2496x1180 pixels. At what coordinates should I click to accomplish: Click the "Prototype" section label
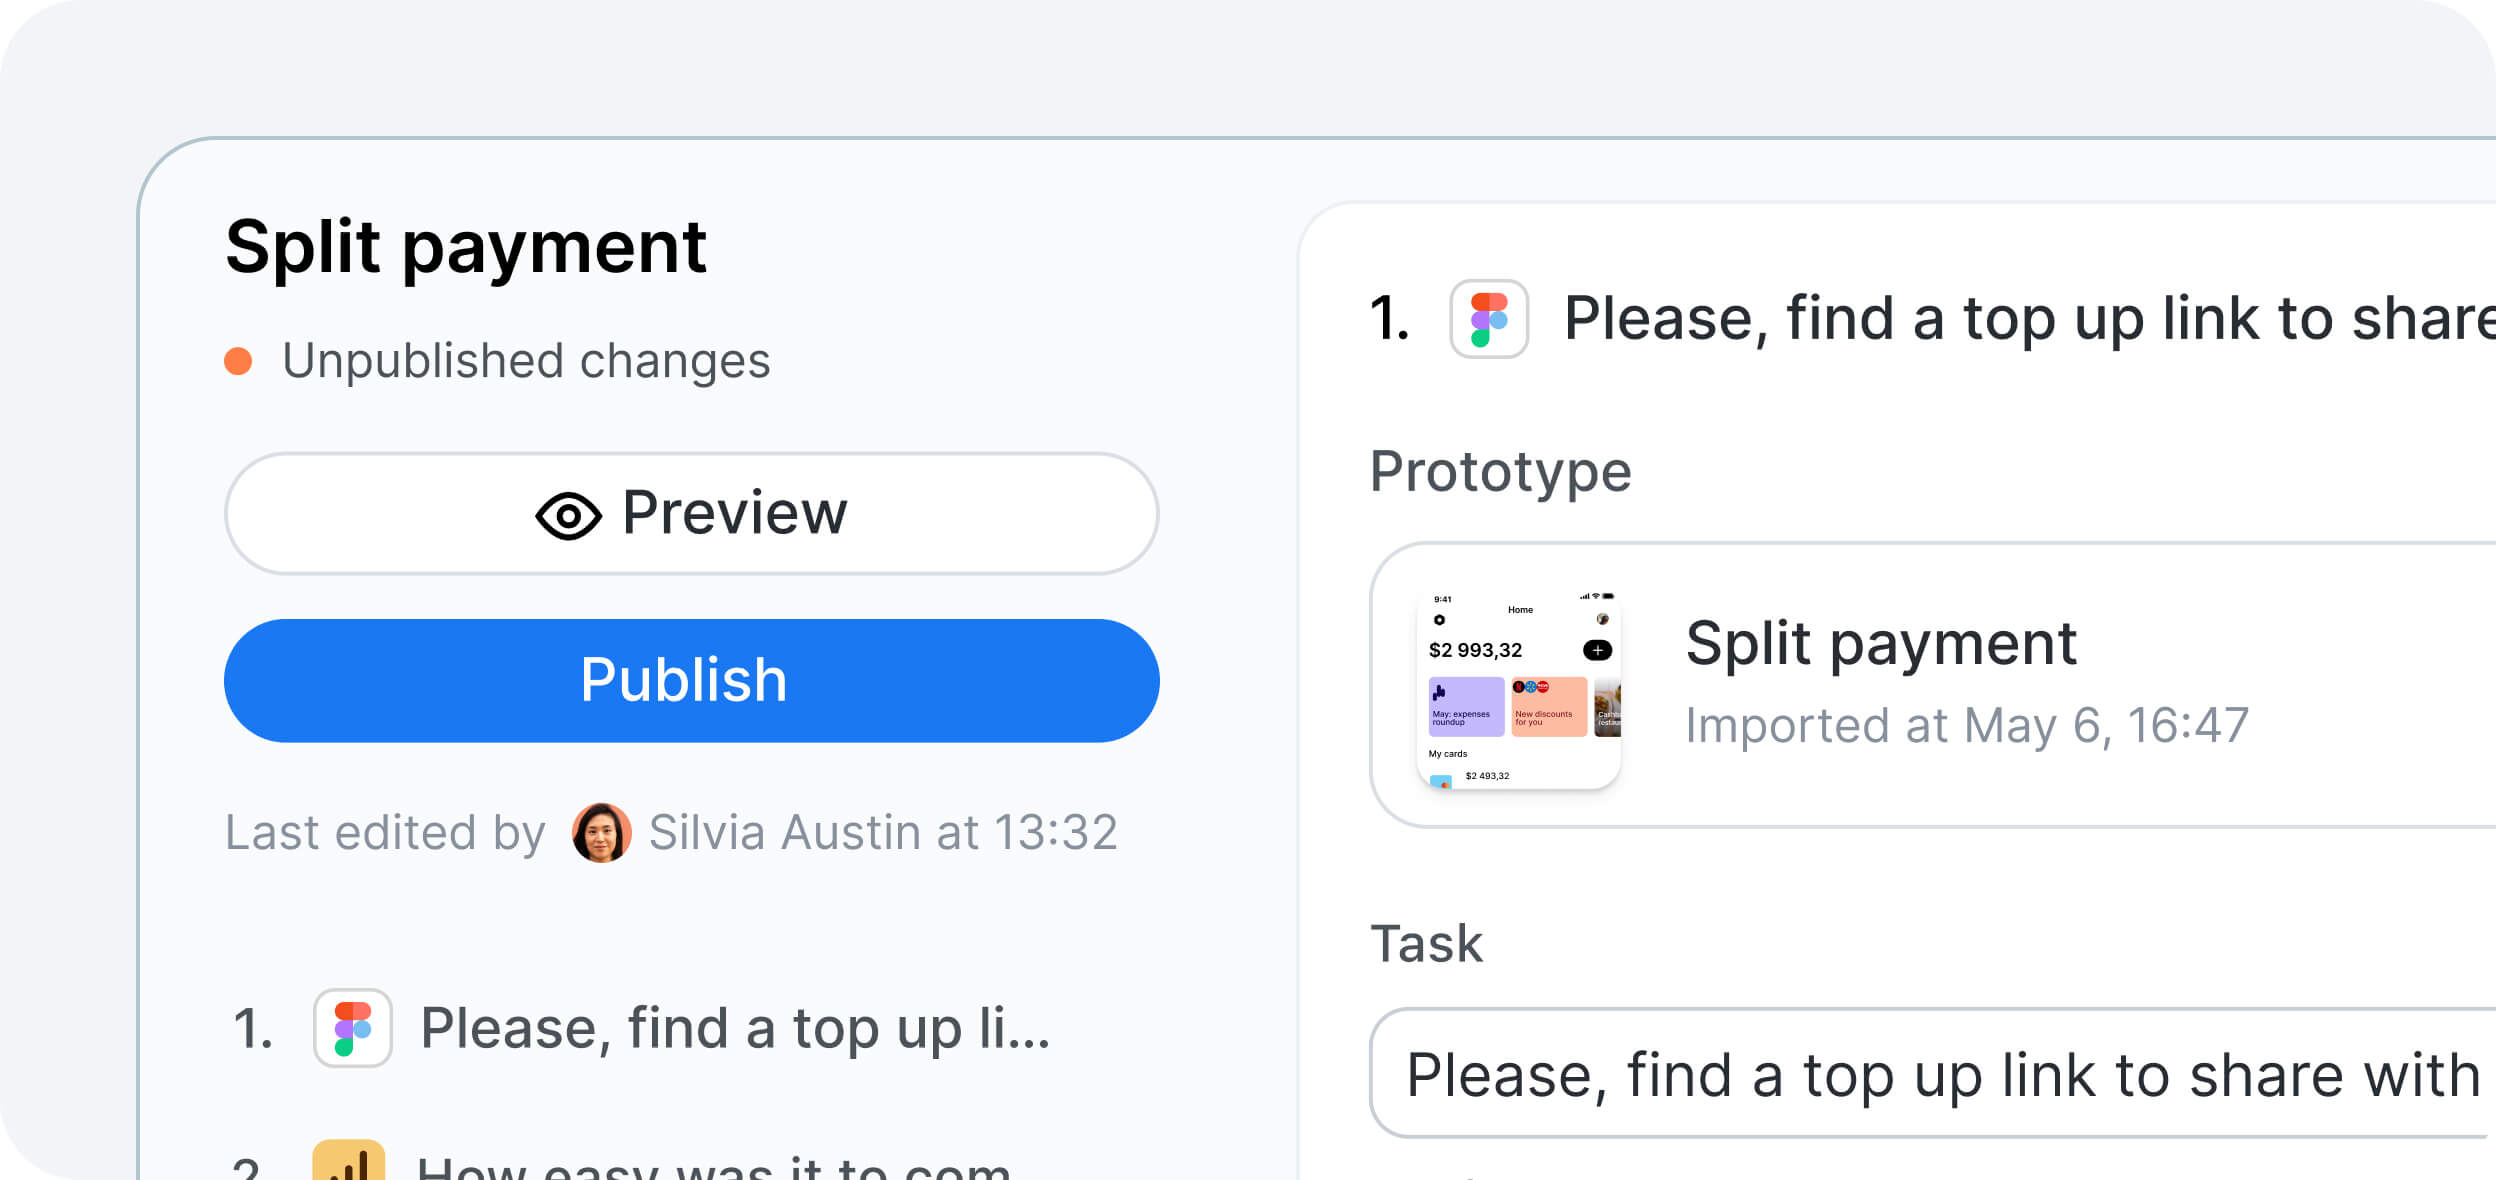click(1500, 472)
